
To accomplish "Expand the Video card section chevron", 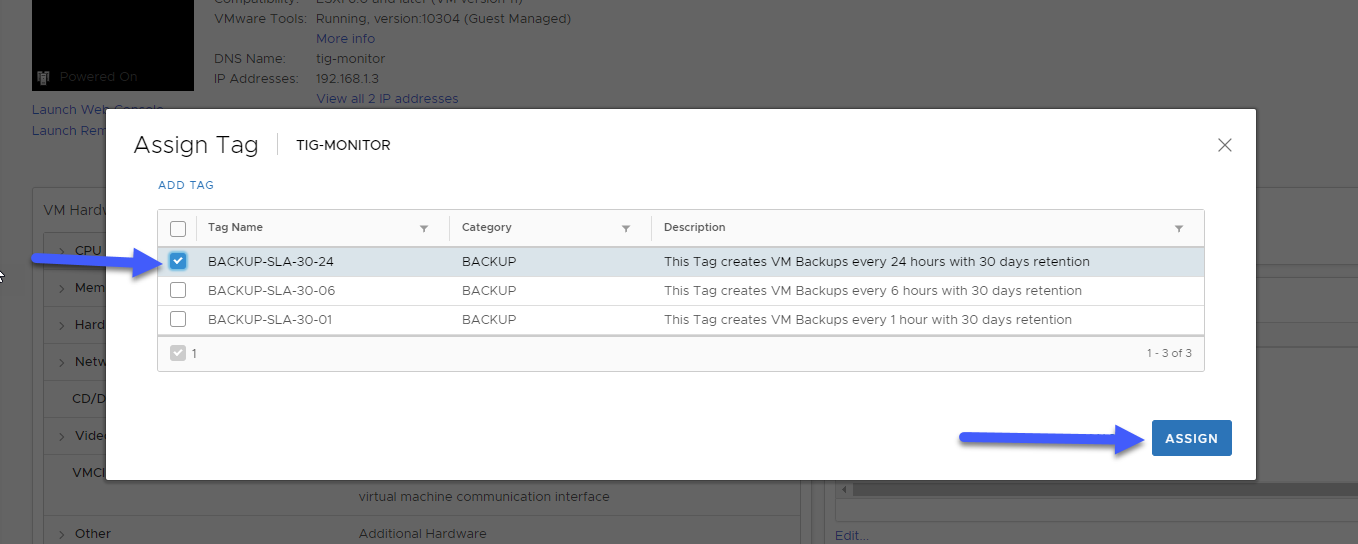I will pyautogui.click(x=61, y=436).
